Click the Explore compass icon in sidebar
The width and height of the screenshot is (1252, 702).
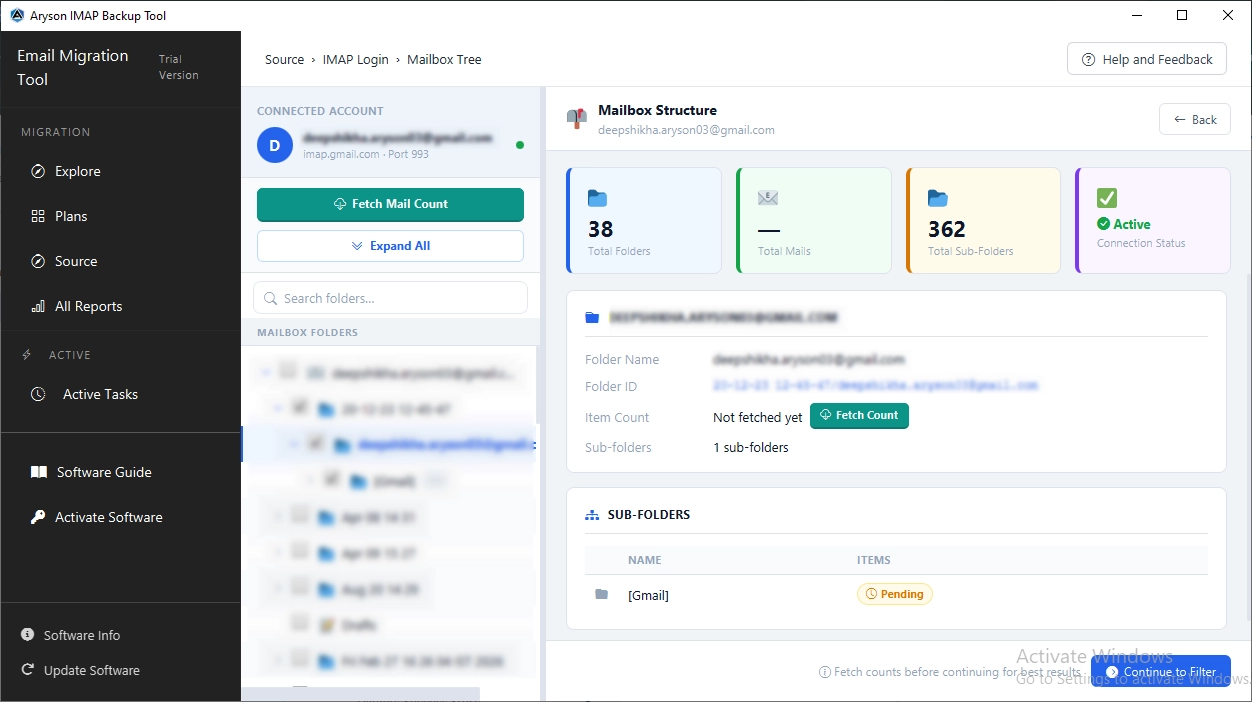coord(38,171)
